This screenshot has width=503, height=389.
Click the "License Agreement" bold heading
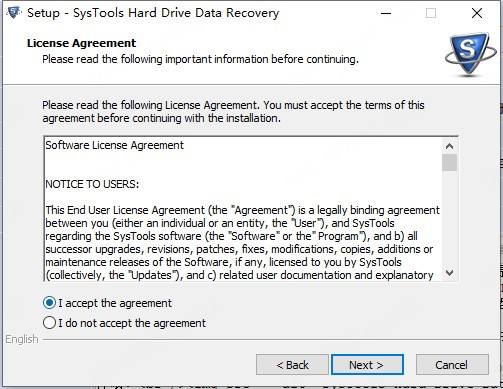(81, 43)
